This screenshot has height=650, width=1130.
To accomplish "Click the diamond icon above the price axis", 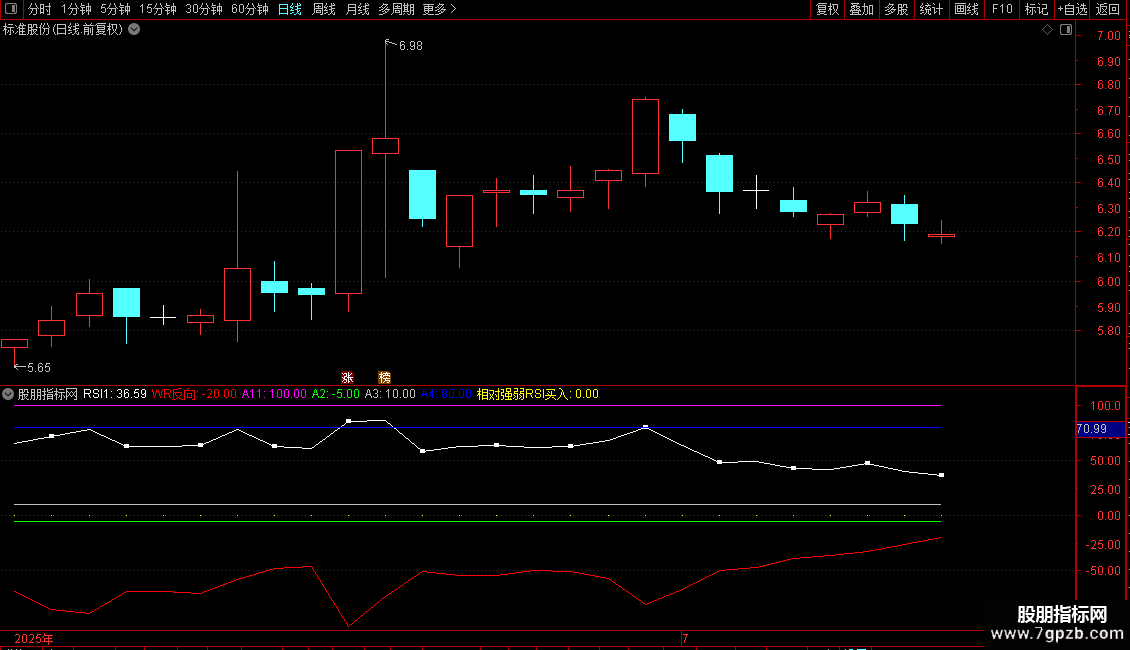I will [x=1047, y=30].
